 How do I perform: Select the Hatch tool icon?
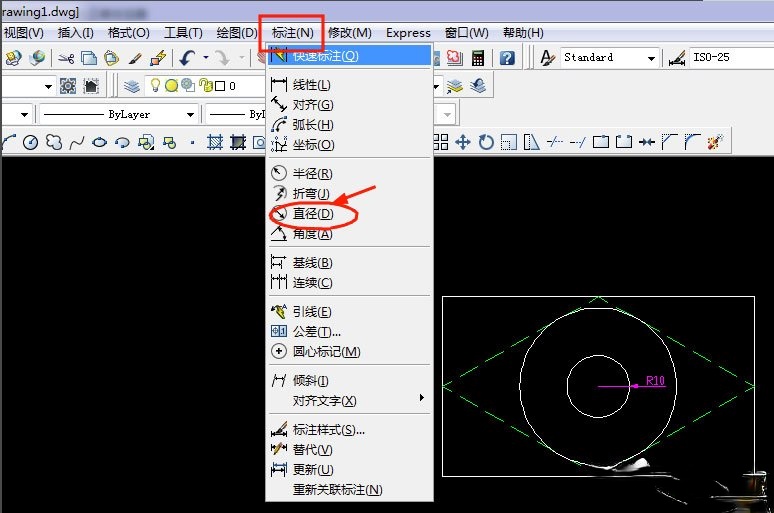(215, 143)
